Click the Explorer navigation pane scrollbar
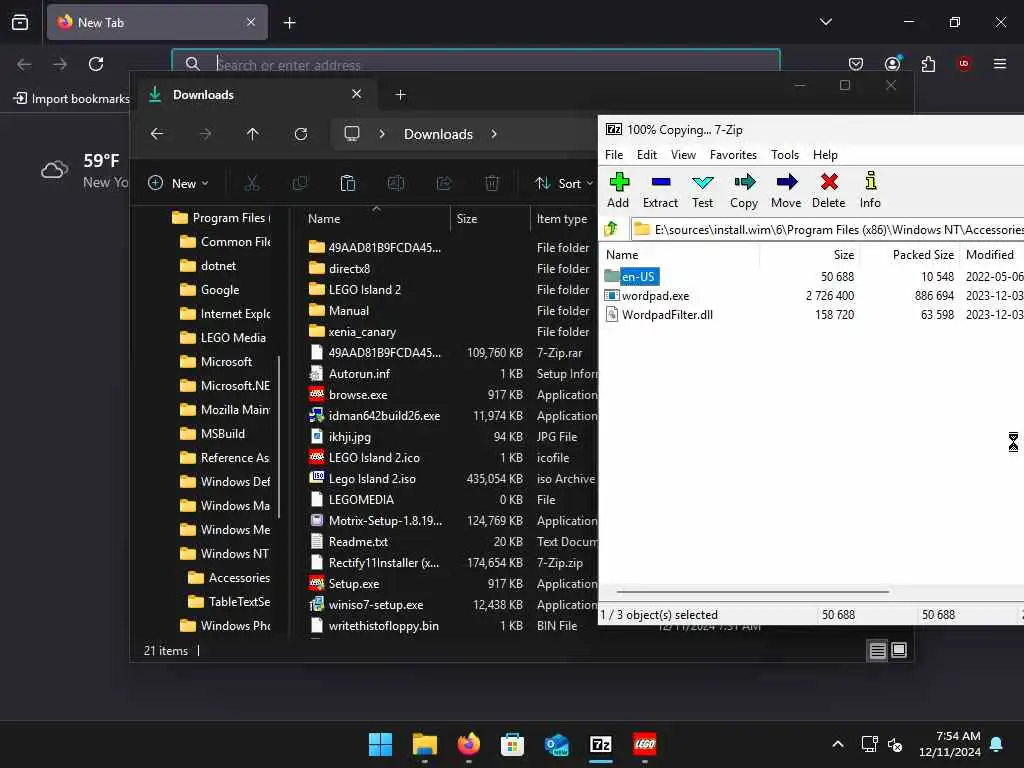Image resolution: width=1024 pixels, height=768 pixels. click(280, 436)
